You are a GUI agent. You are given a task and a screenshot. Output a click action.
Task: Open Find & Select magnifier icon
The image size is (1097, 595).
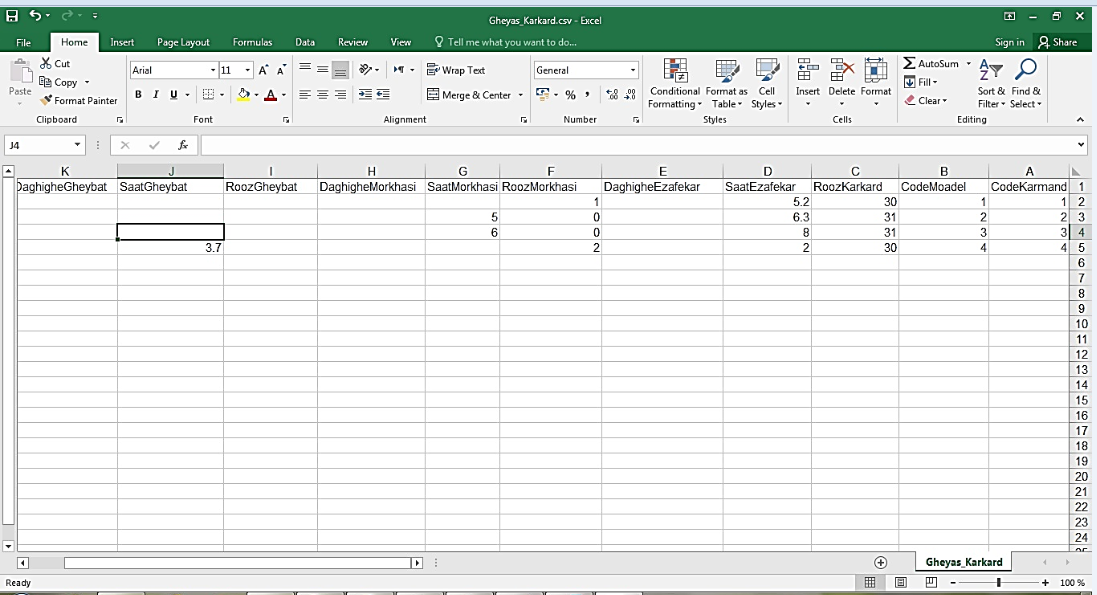coord(1026,71)
